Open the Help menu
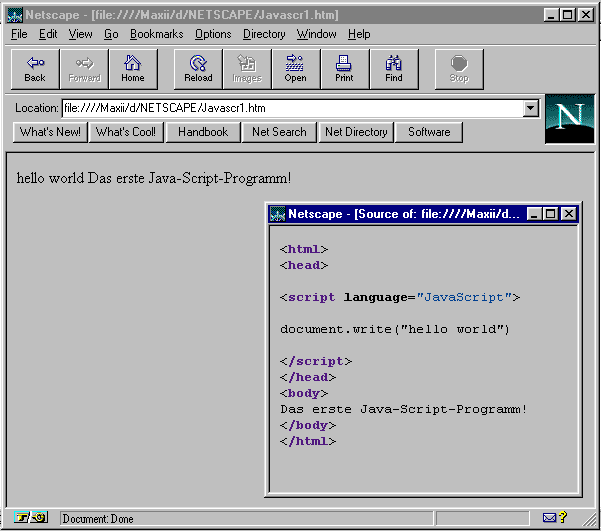 pyautogui.click(x=359, y=34)
